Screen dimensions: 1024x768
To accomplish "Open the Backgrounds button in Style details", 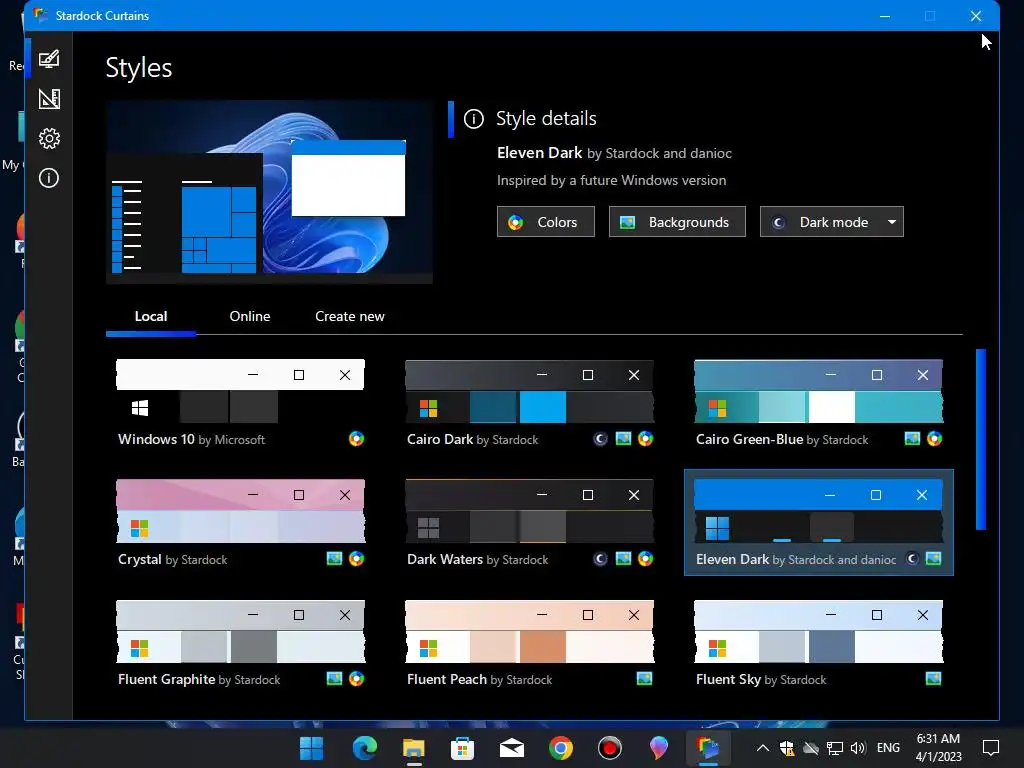I will pyautogui.click(x=677, y=222).
